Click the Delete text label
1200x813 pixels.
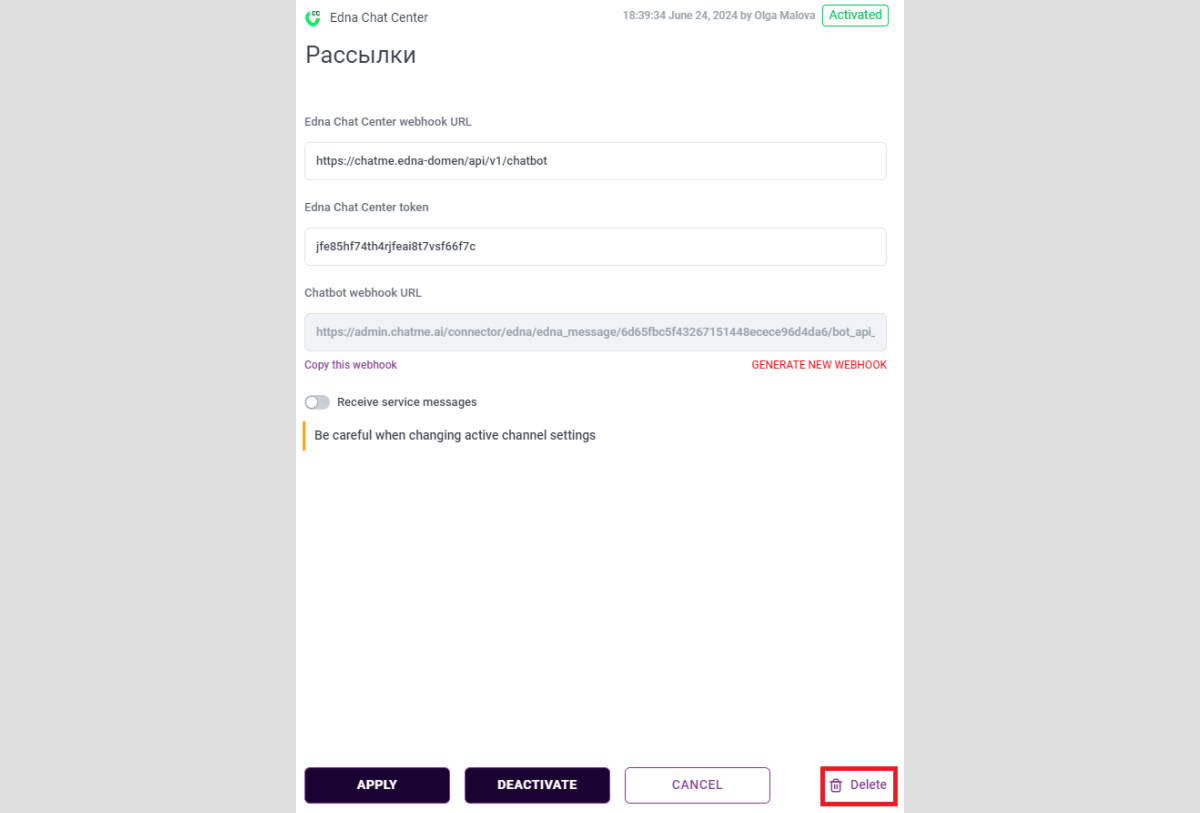point(868,785)
